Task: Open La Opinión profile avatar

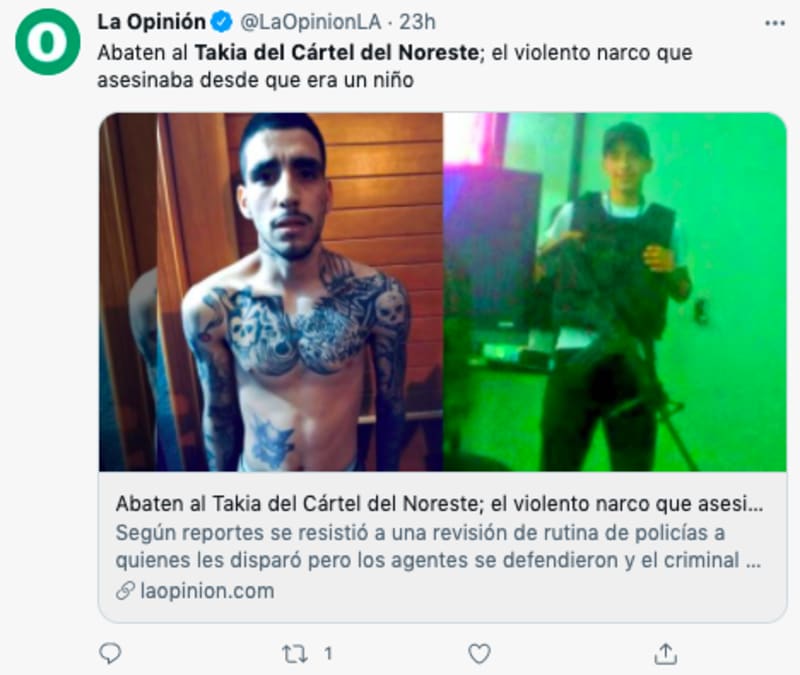Action: pyautogui.click(x=47, y=42)
